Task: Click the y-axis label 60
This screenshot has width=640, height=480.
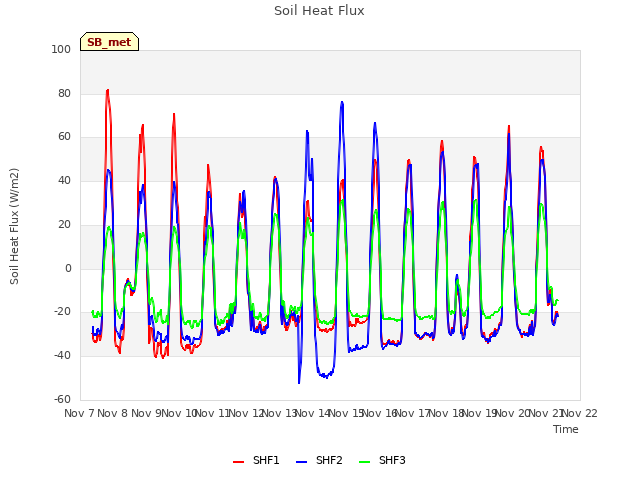Action: tap(64, 136)
